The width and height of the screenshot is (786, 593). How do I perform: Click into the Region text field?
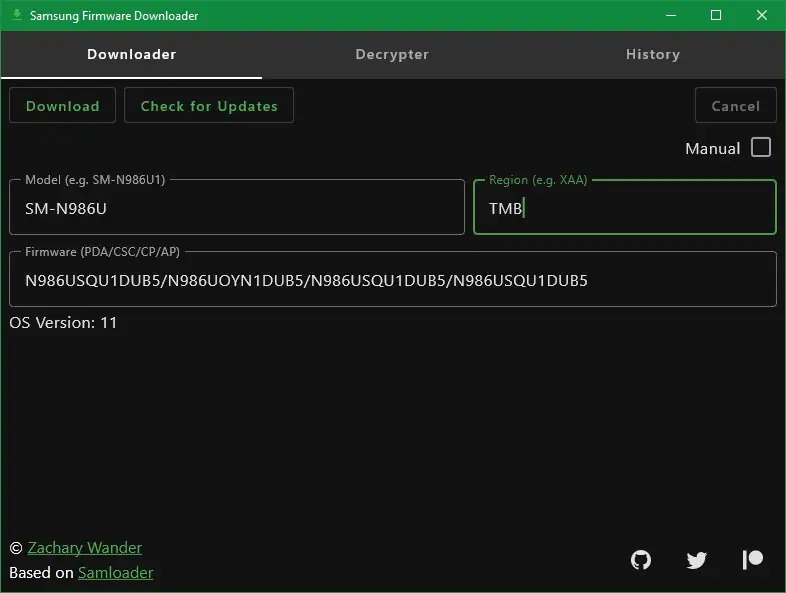tap(624, 209)
